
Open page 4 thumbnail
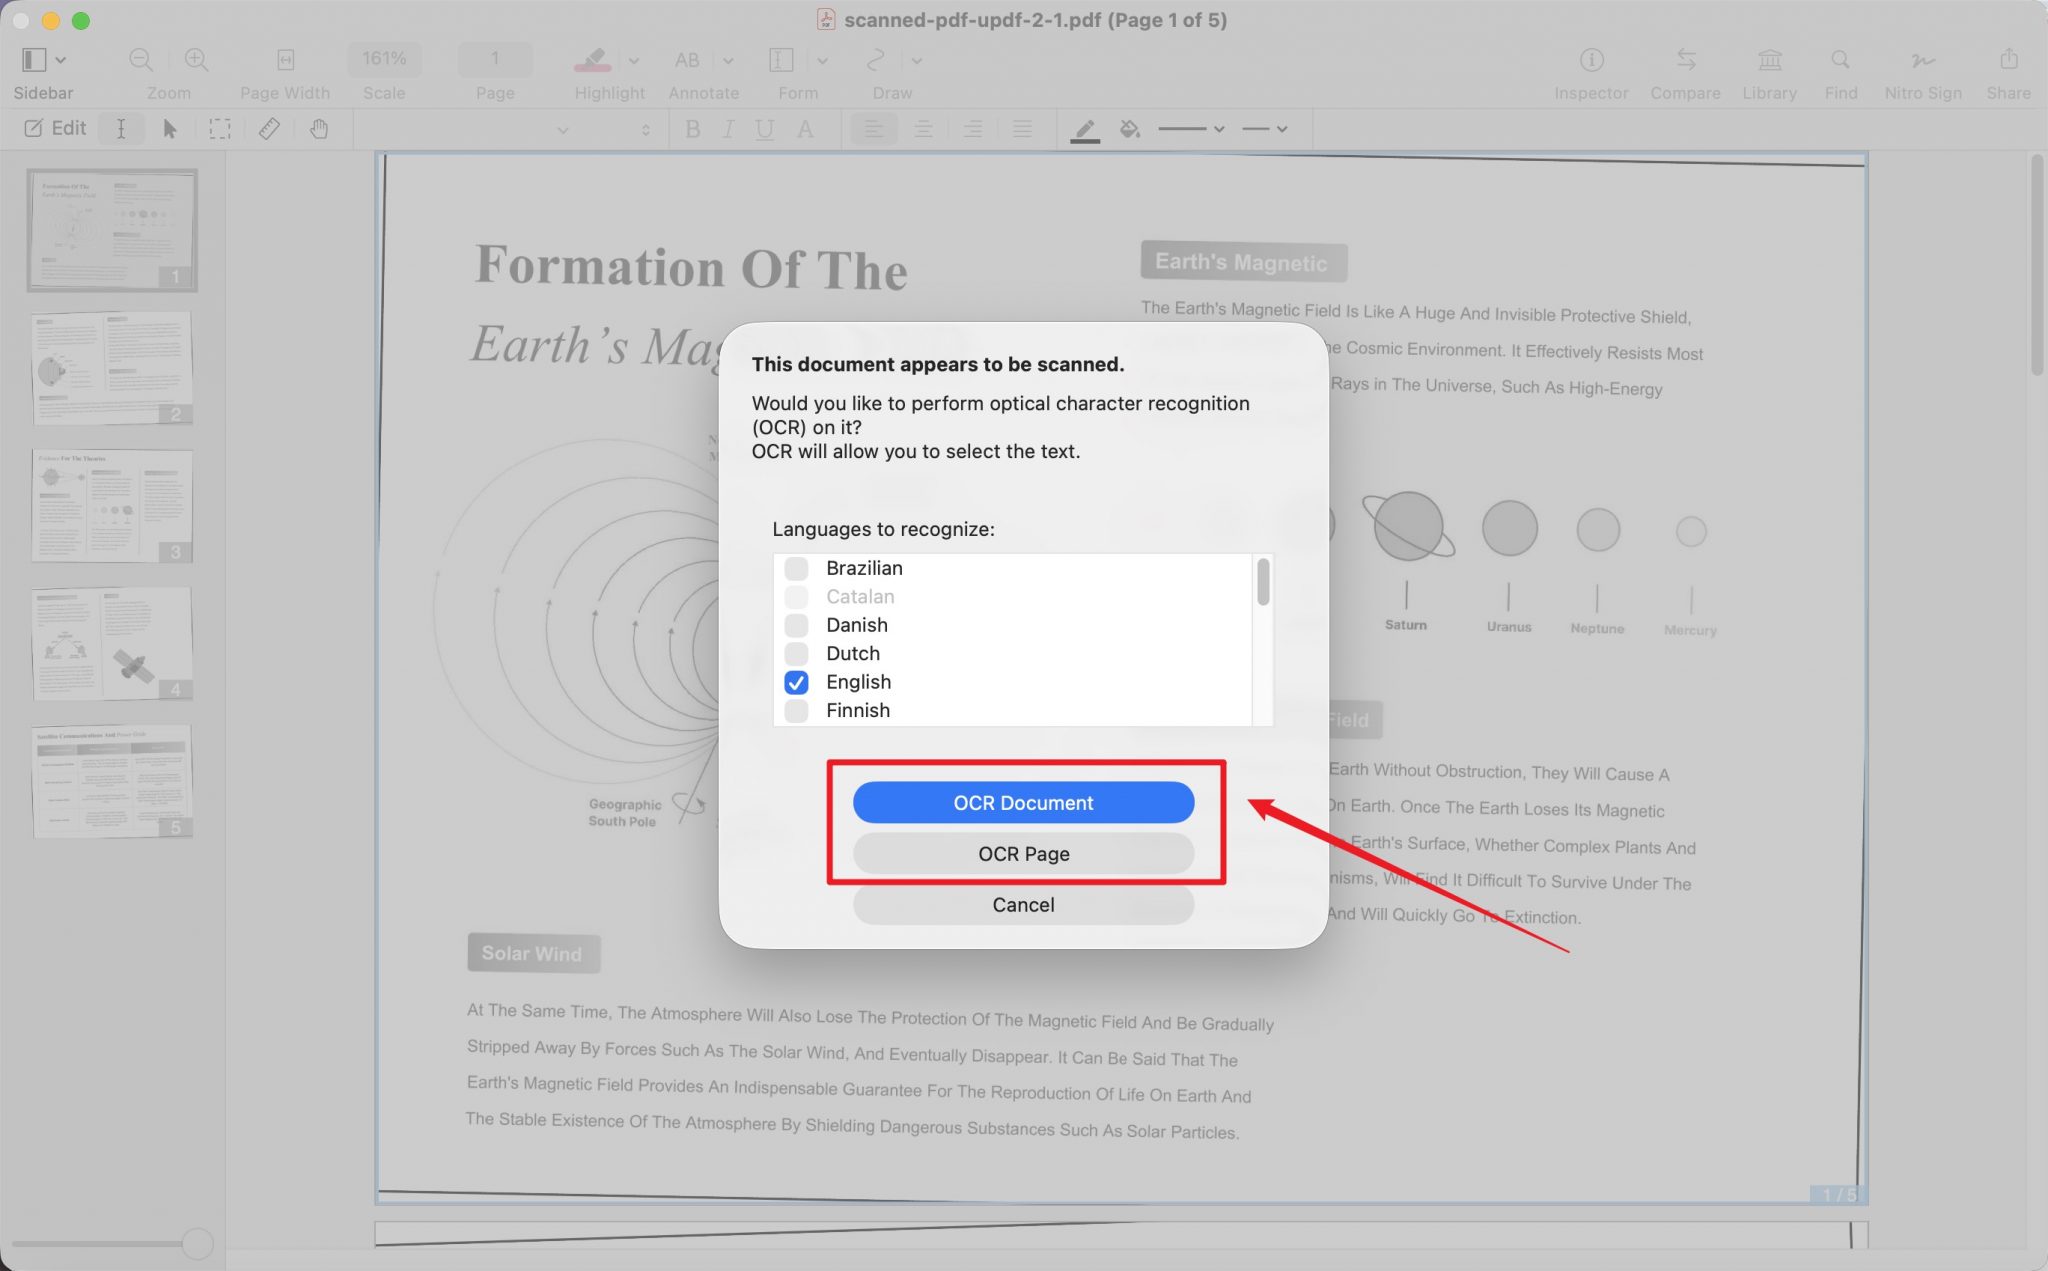coord(112,644)
